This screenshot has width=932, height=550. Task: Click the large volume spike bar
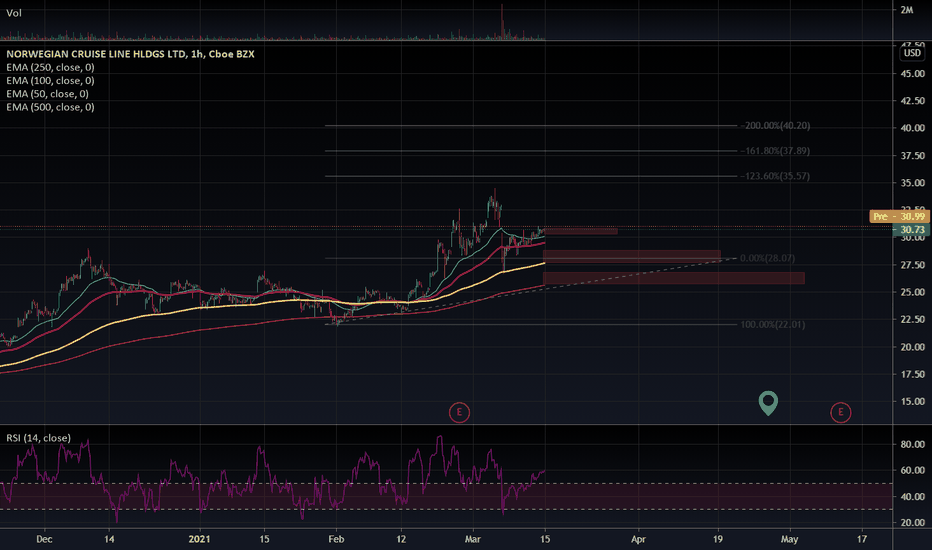pyautogui.click(x=502, y=21)
